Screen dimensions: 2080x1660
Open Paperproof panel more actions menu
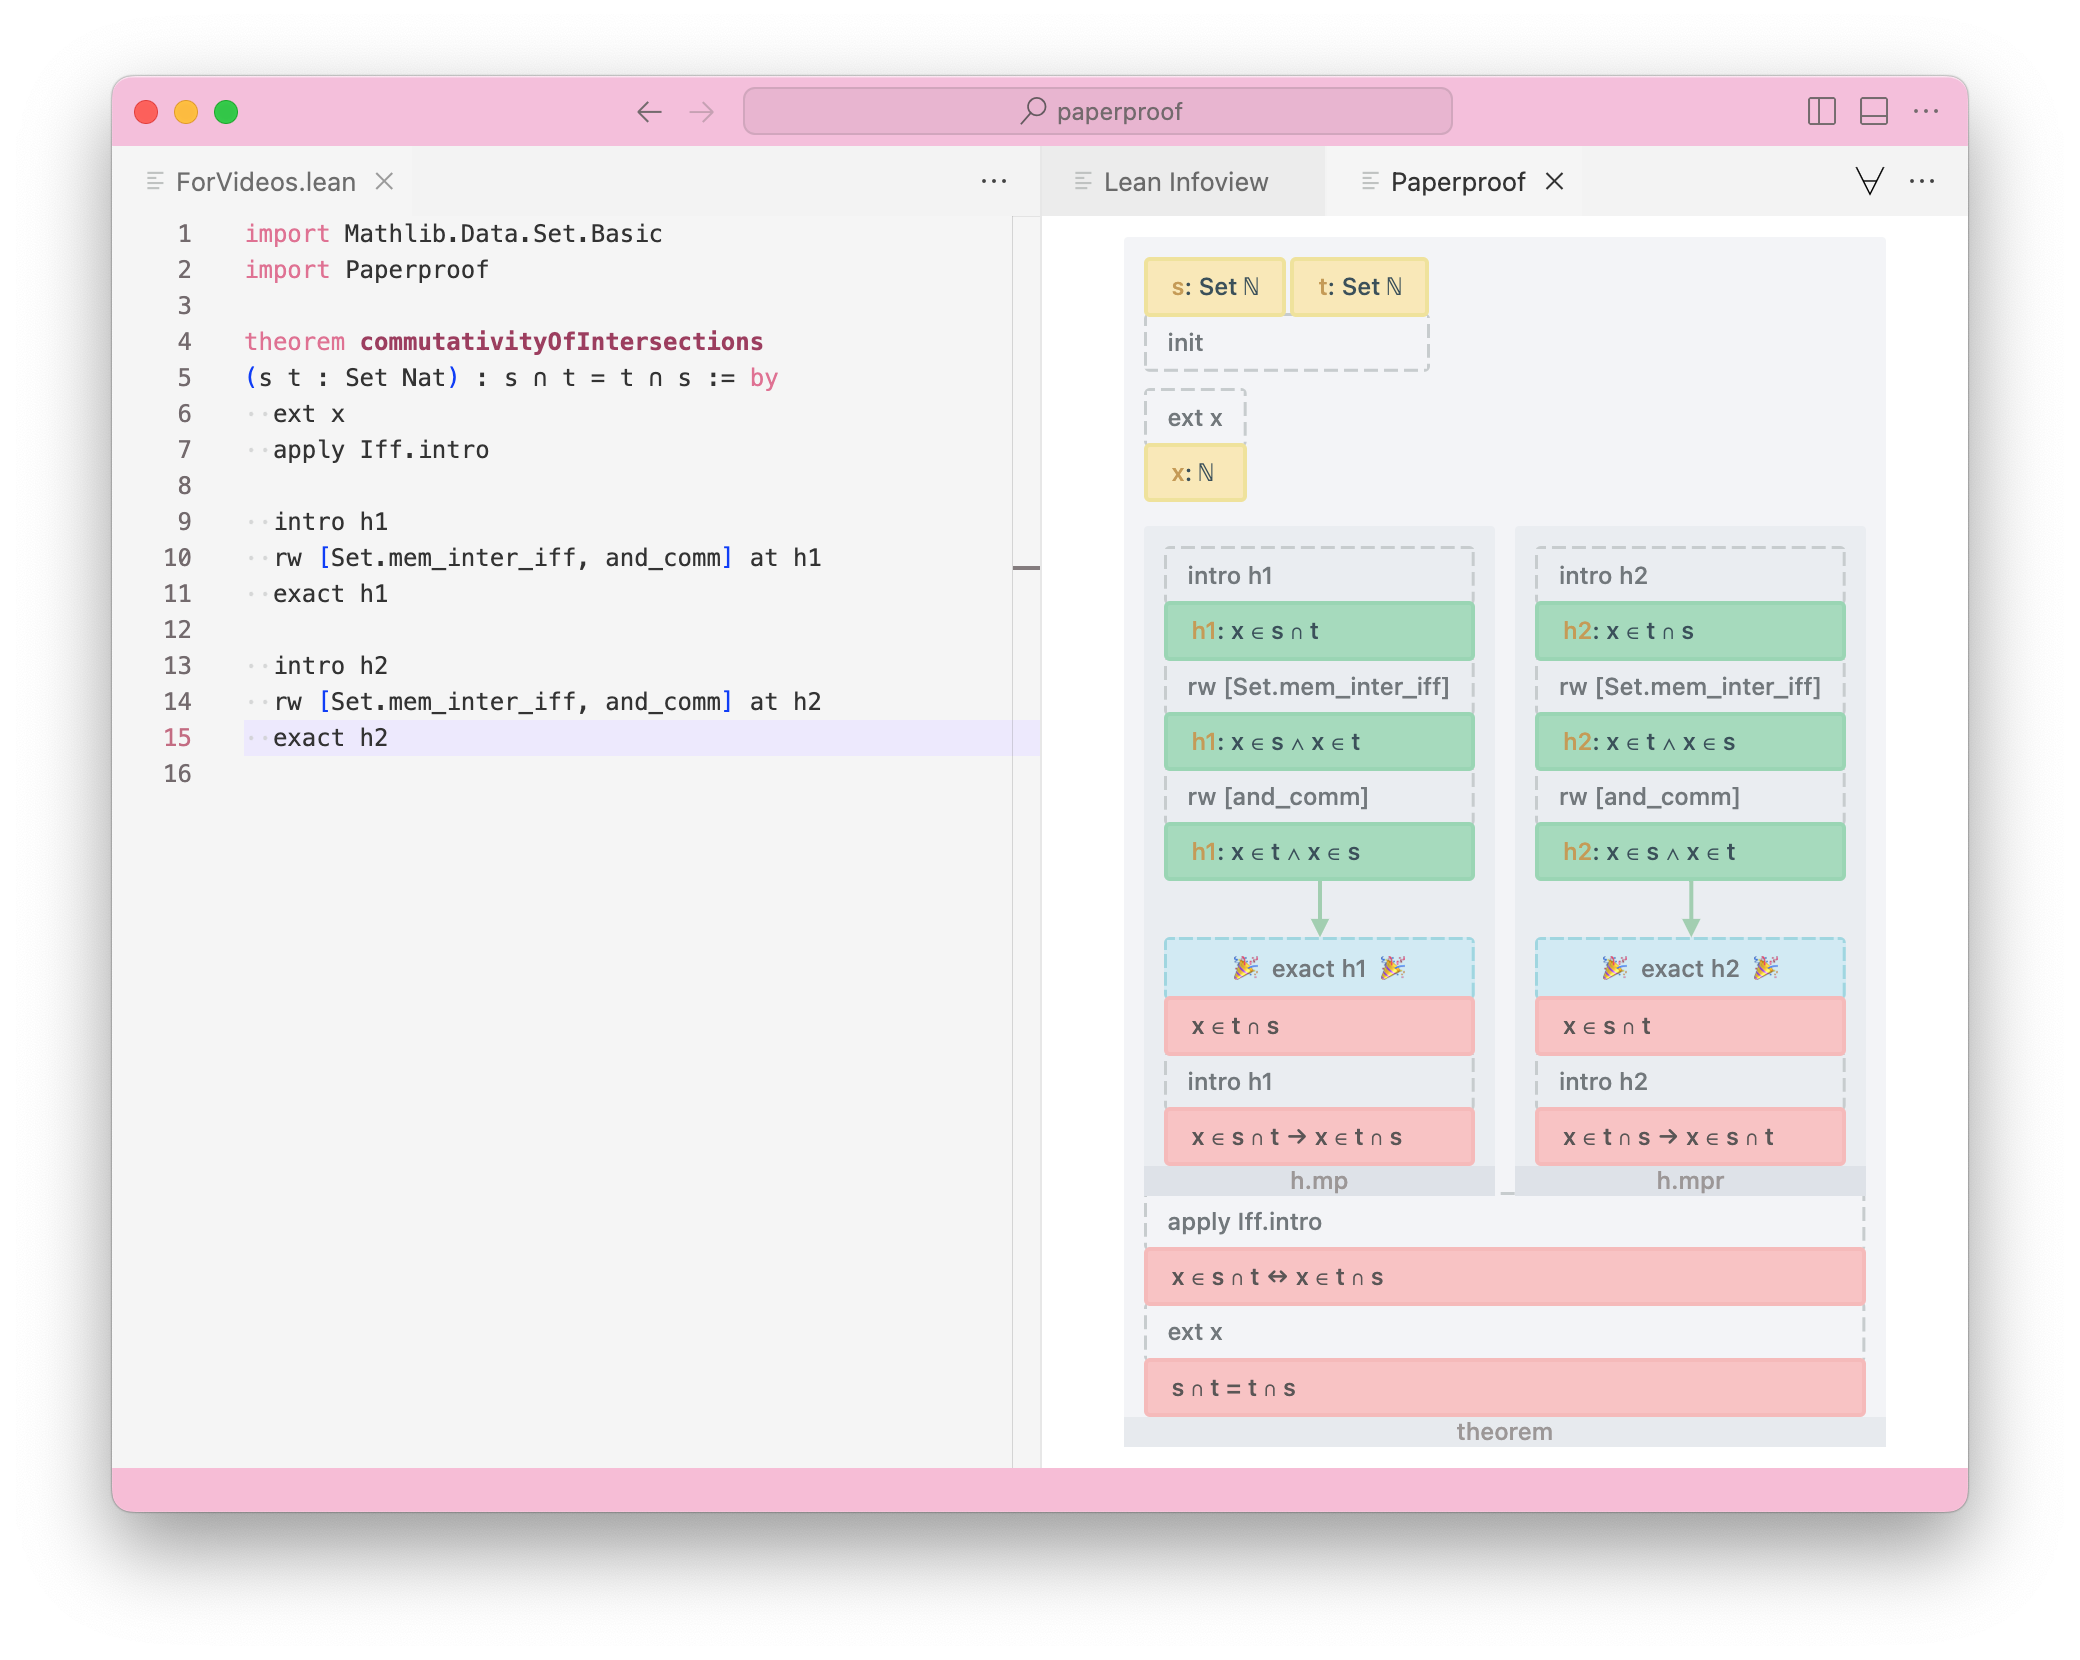1921,181
